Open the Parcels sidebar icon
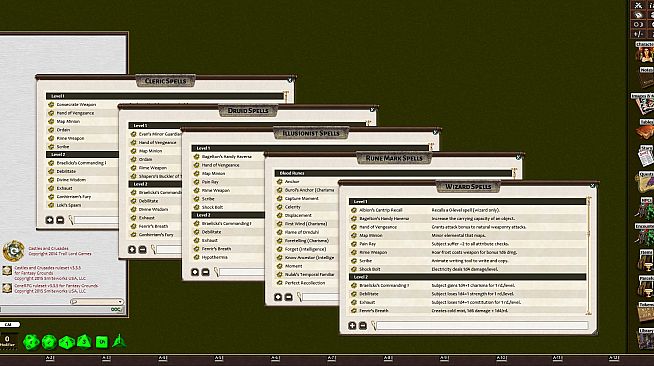The height and width of the screenshot is (366, 654). coord(646,286)
